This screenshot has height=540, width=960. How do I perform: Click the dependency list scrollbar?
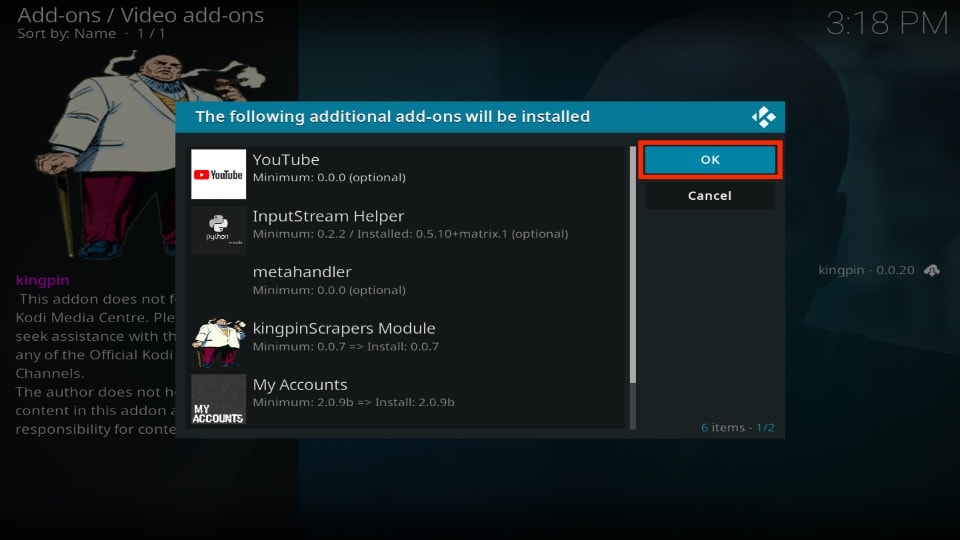pyautogui.click(x=632, y=287)
